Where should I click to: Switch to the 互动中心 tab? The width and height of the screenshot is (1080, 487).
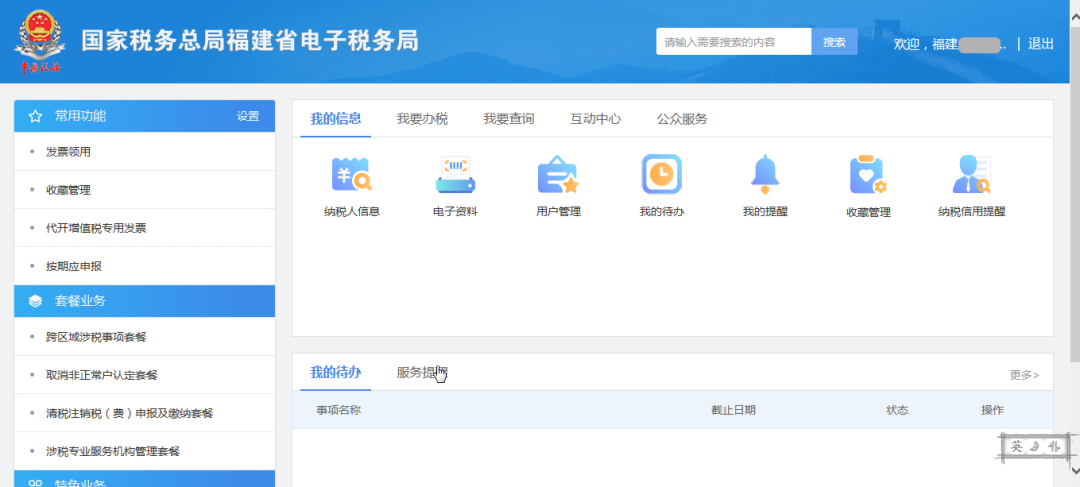596,118
